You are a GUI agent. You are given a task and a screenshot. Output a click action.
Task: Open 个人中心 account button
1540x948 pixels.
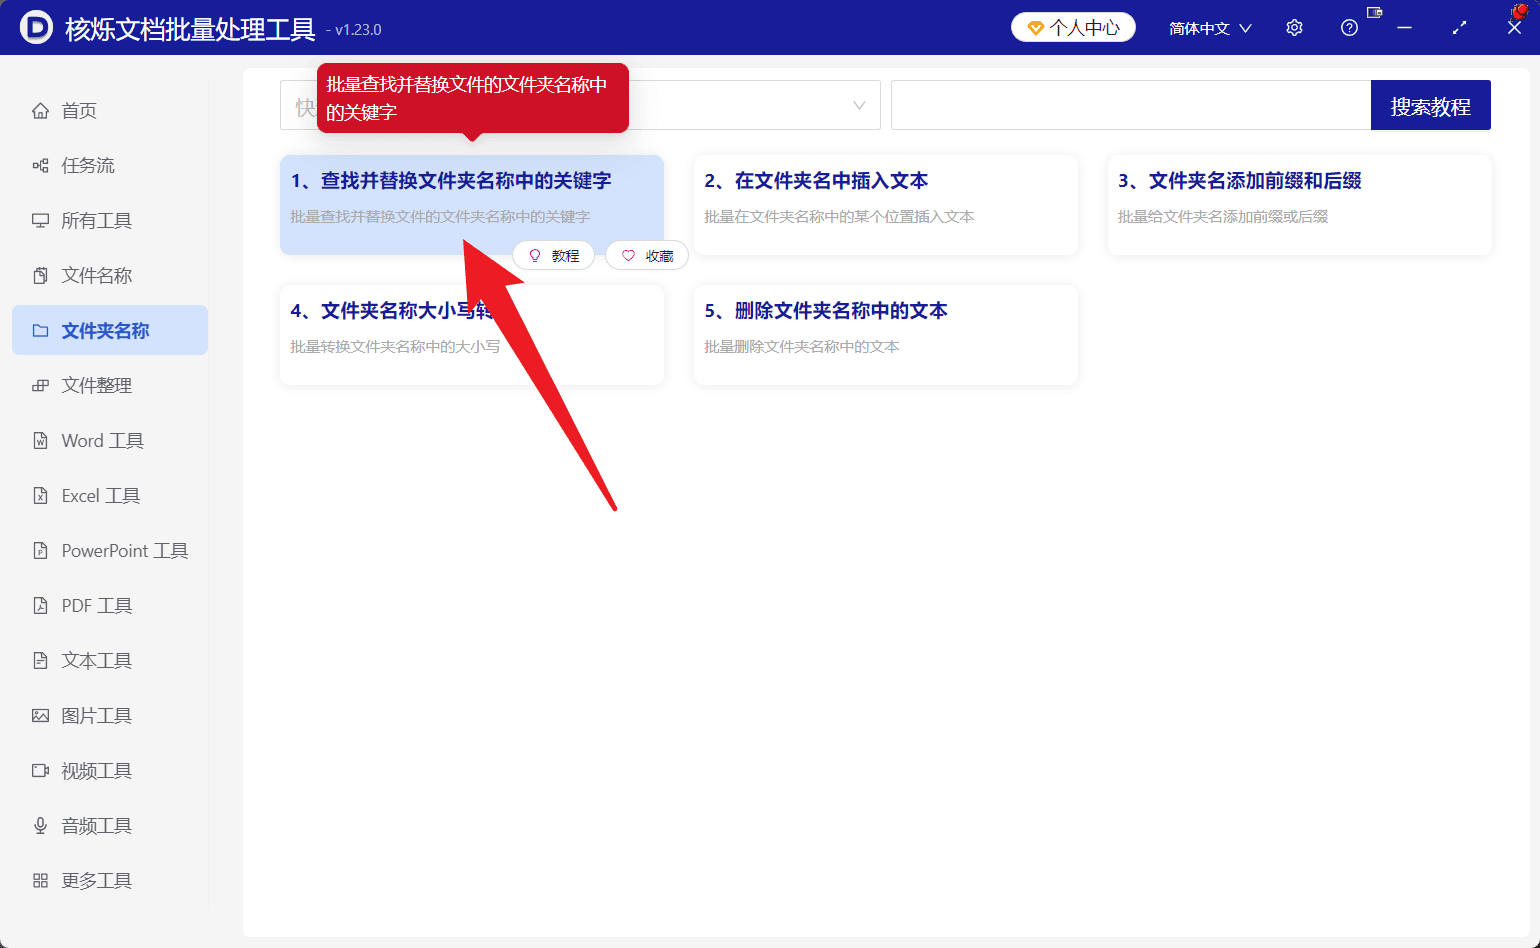(x=1073, y=28)
